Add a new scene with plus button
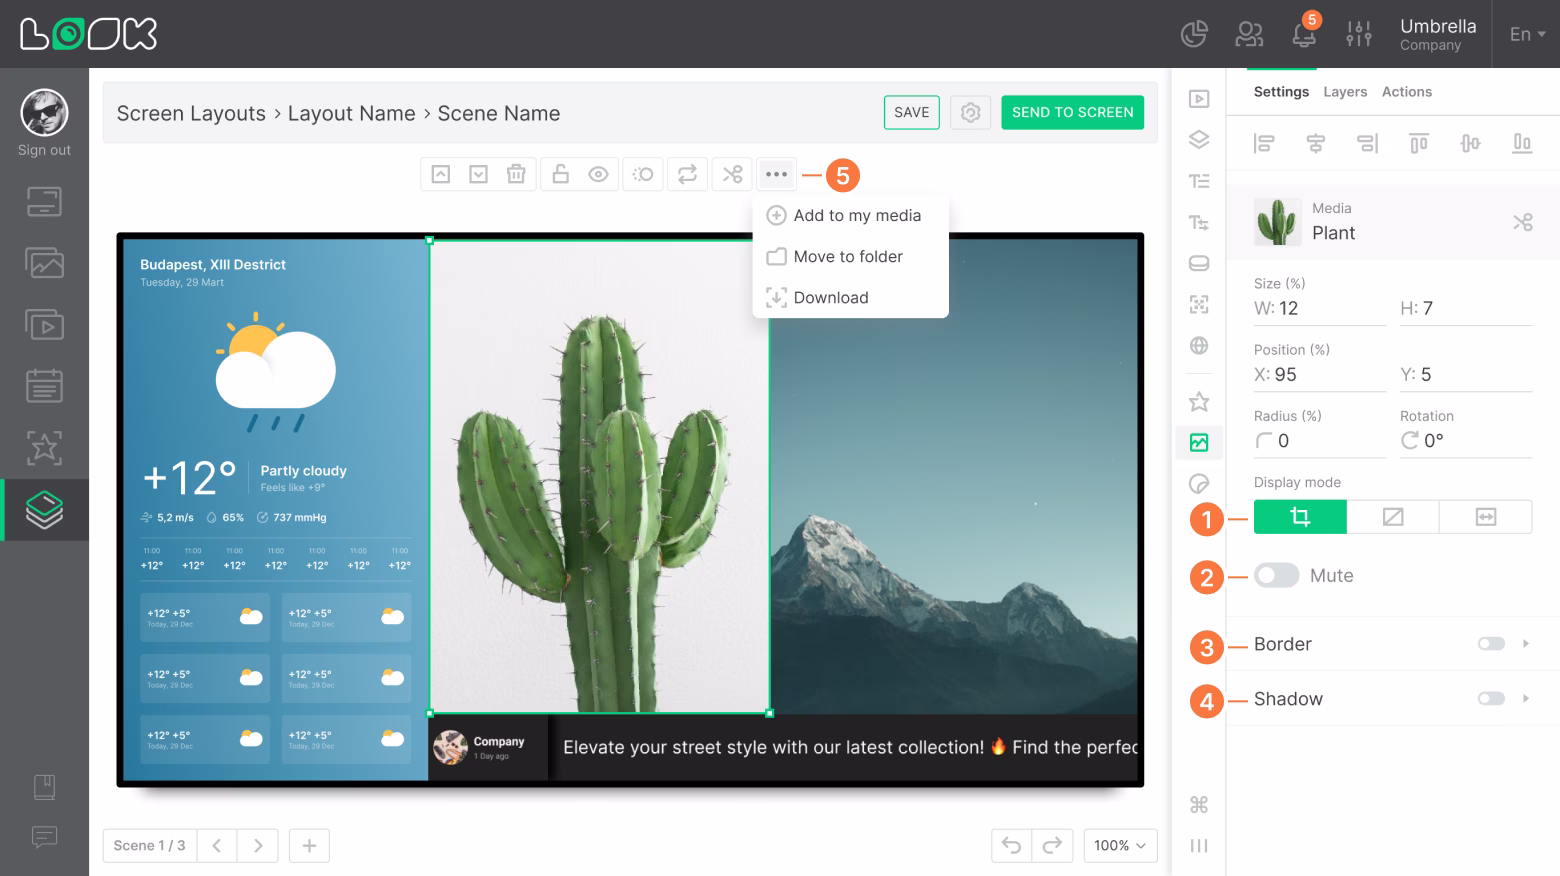 coord(309,846)
